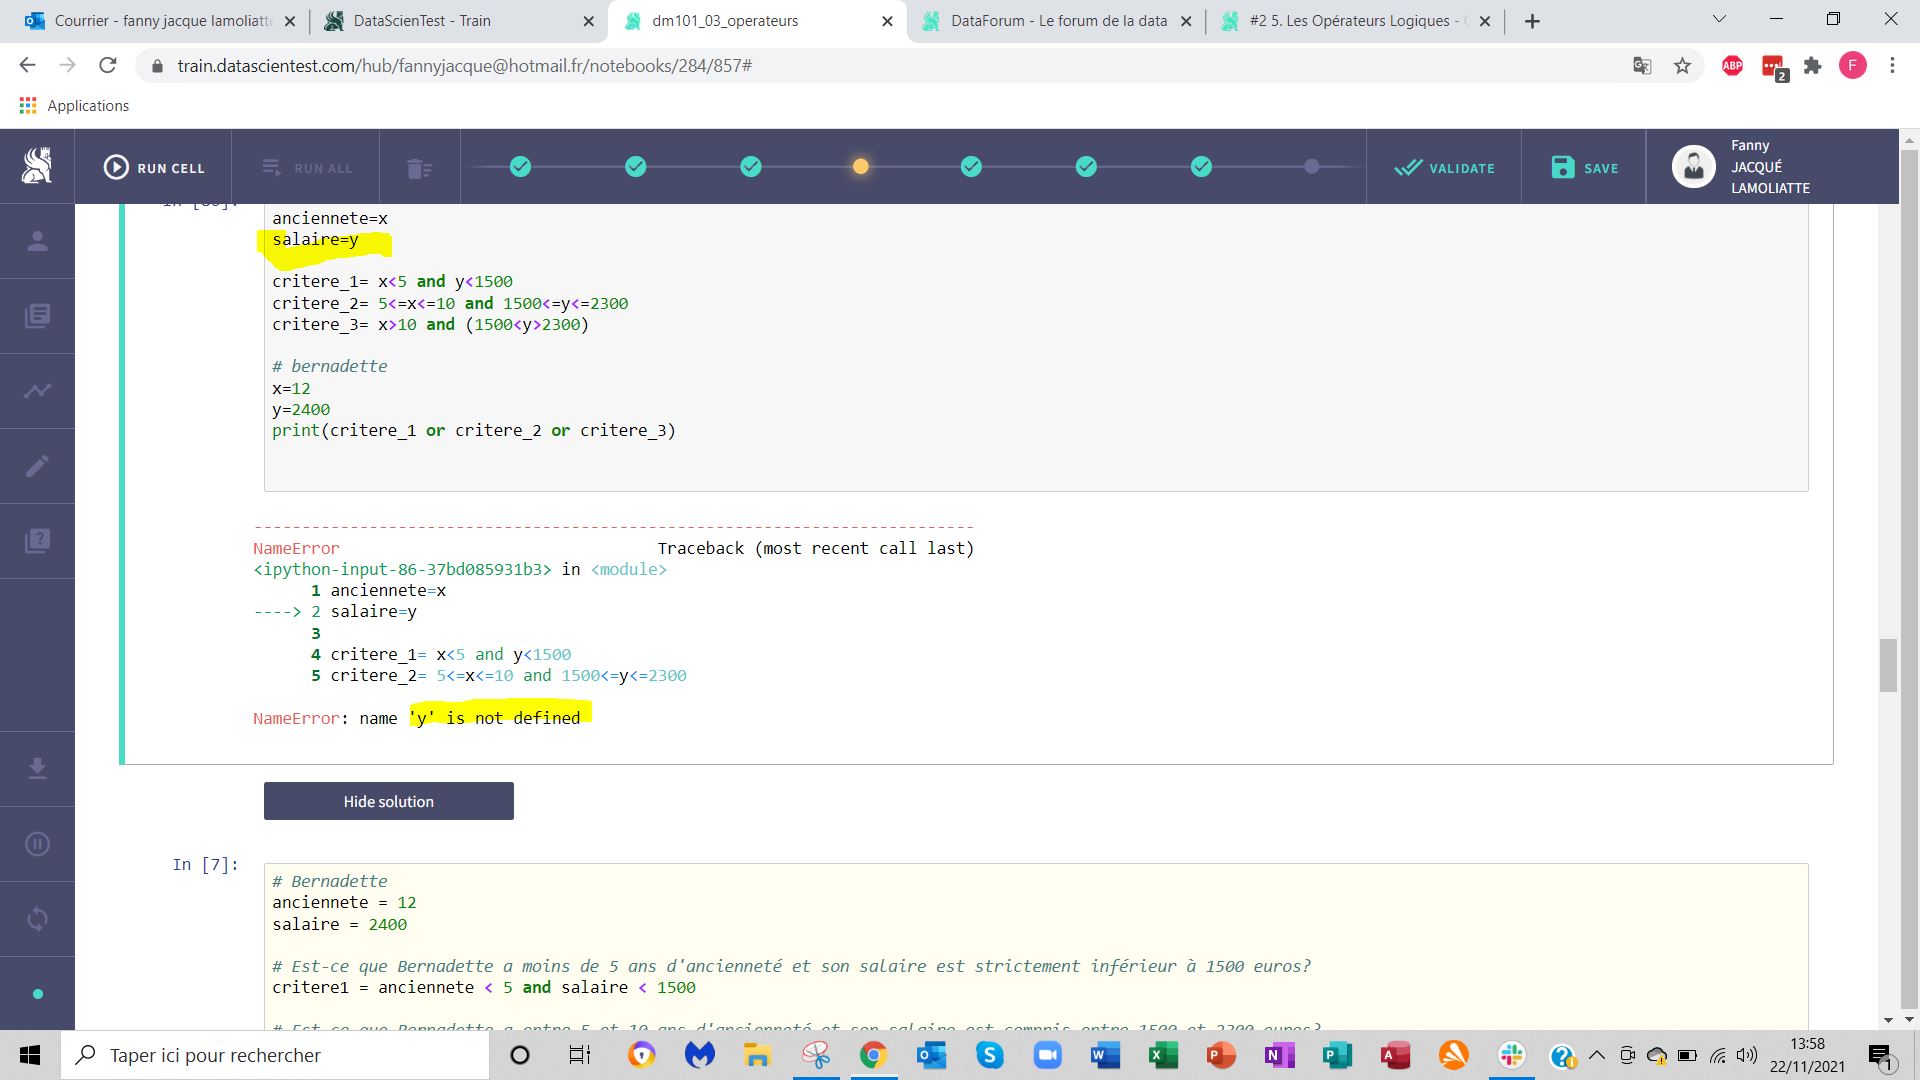
Task: Click the restart refresh sidebar icon
Action: [37, 919]
